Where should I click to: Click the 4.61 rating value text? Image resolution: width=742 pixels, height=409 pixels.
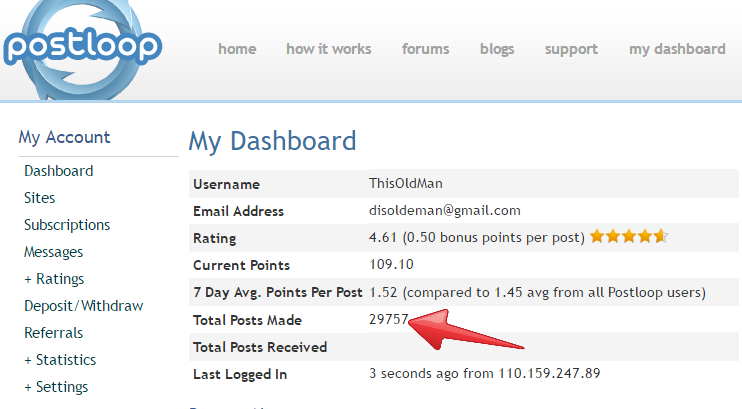tap(382, 237)
